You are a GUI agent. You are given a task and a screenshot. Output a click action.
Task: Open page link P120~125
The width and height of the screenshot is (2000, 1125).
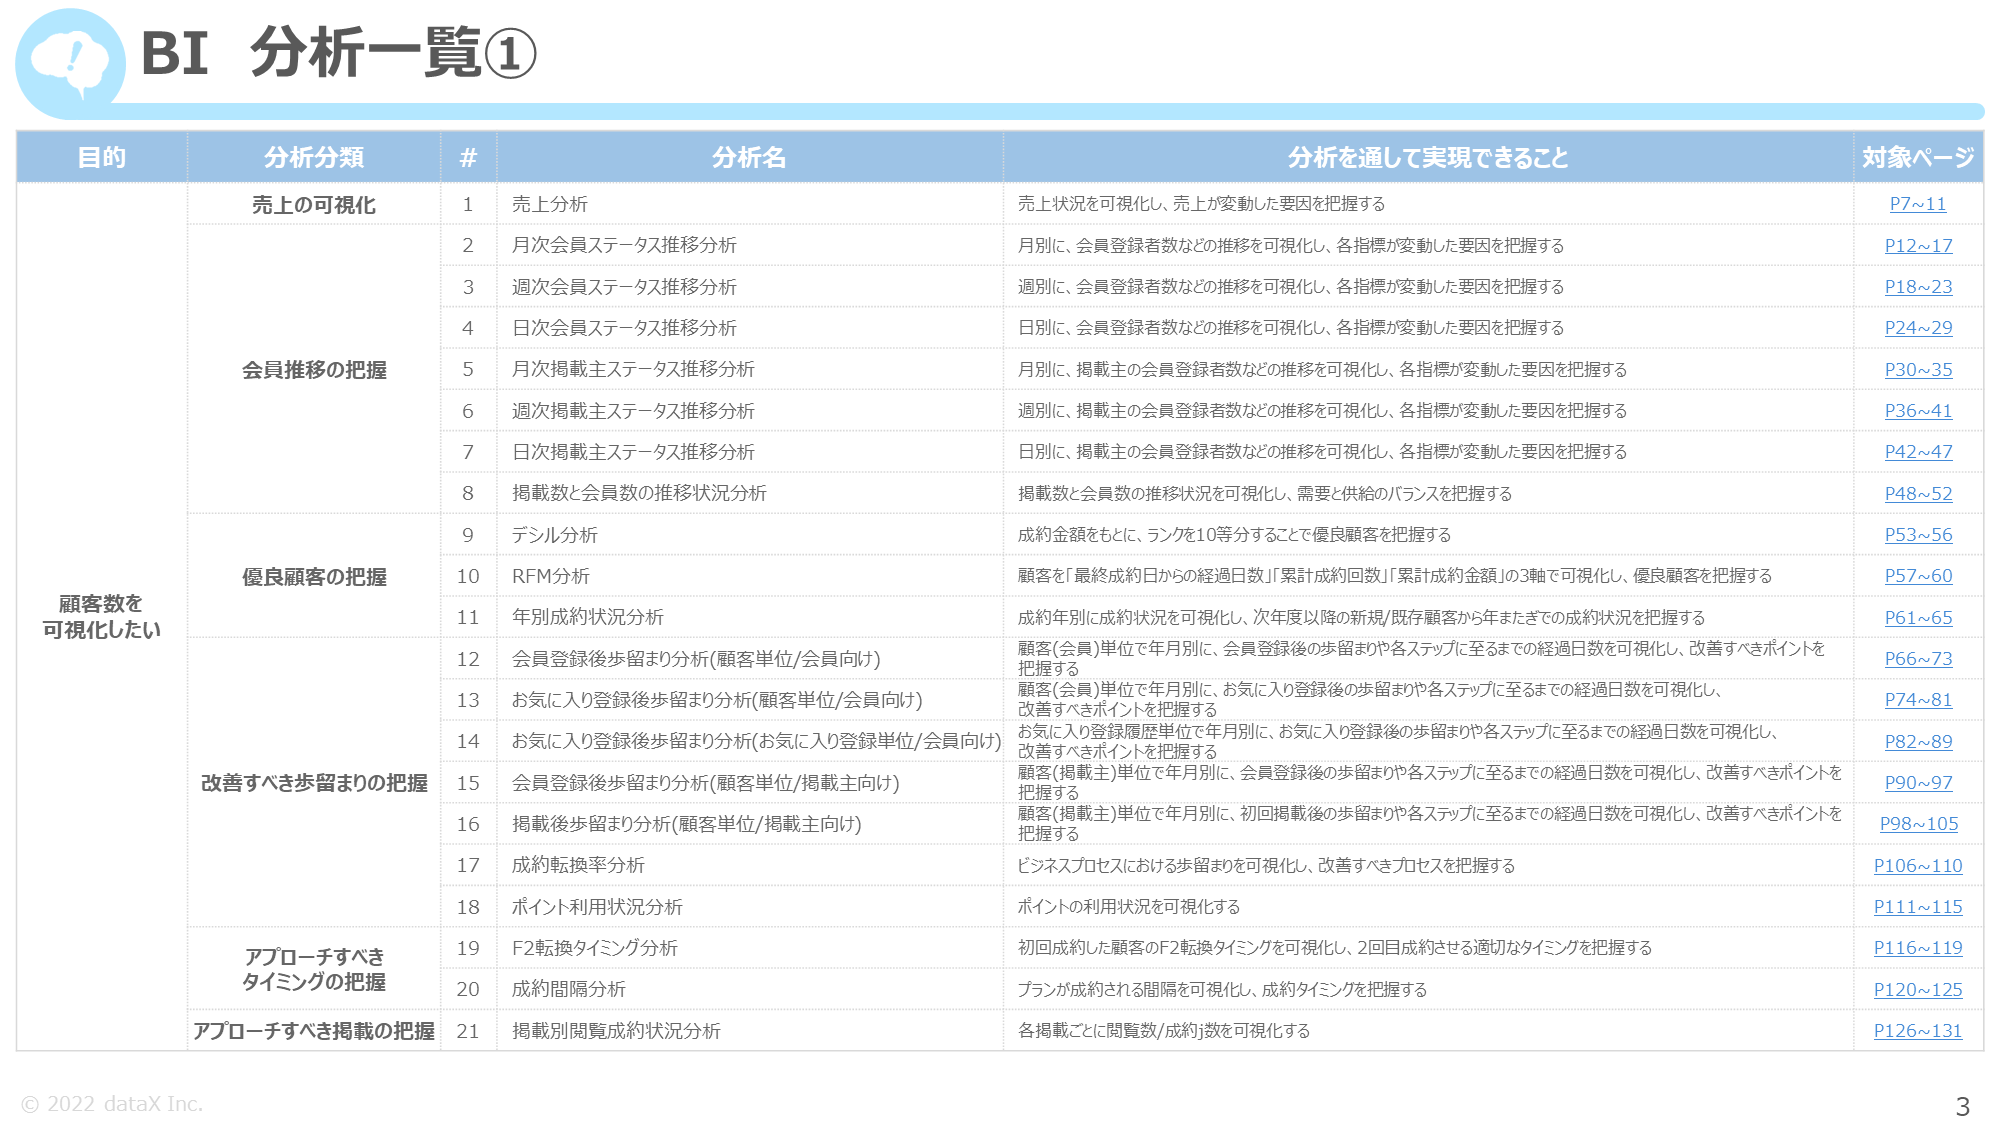pyautogui.click(x=1918, y=990)
